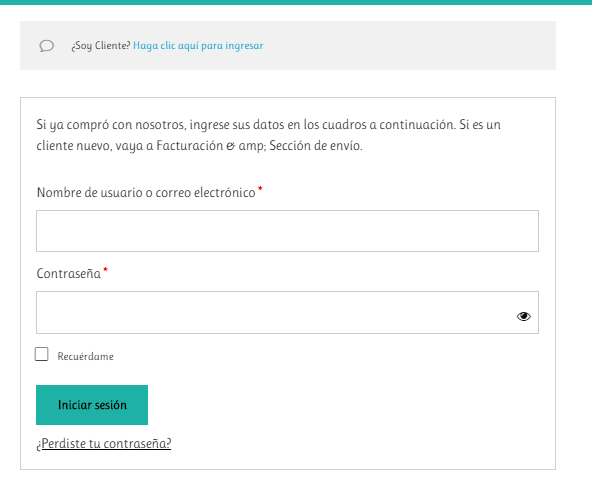
Task: Click the red asterisk beside Contraseña
Action: coord(105,269)
